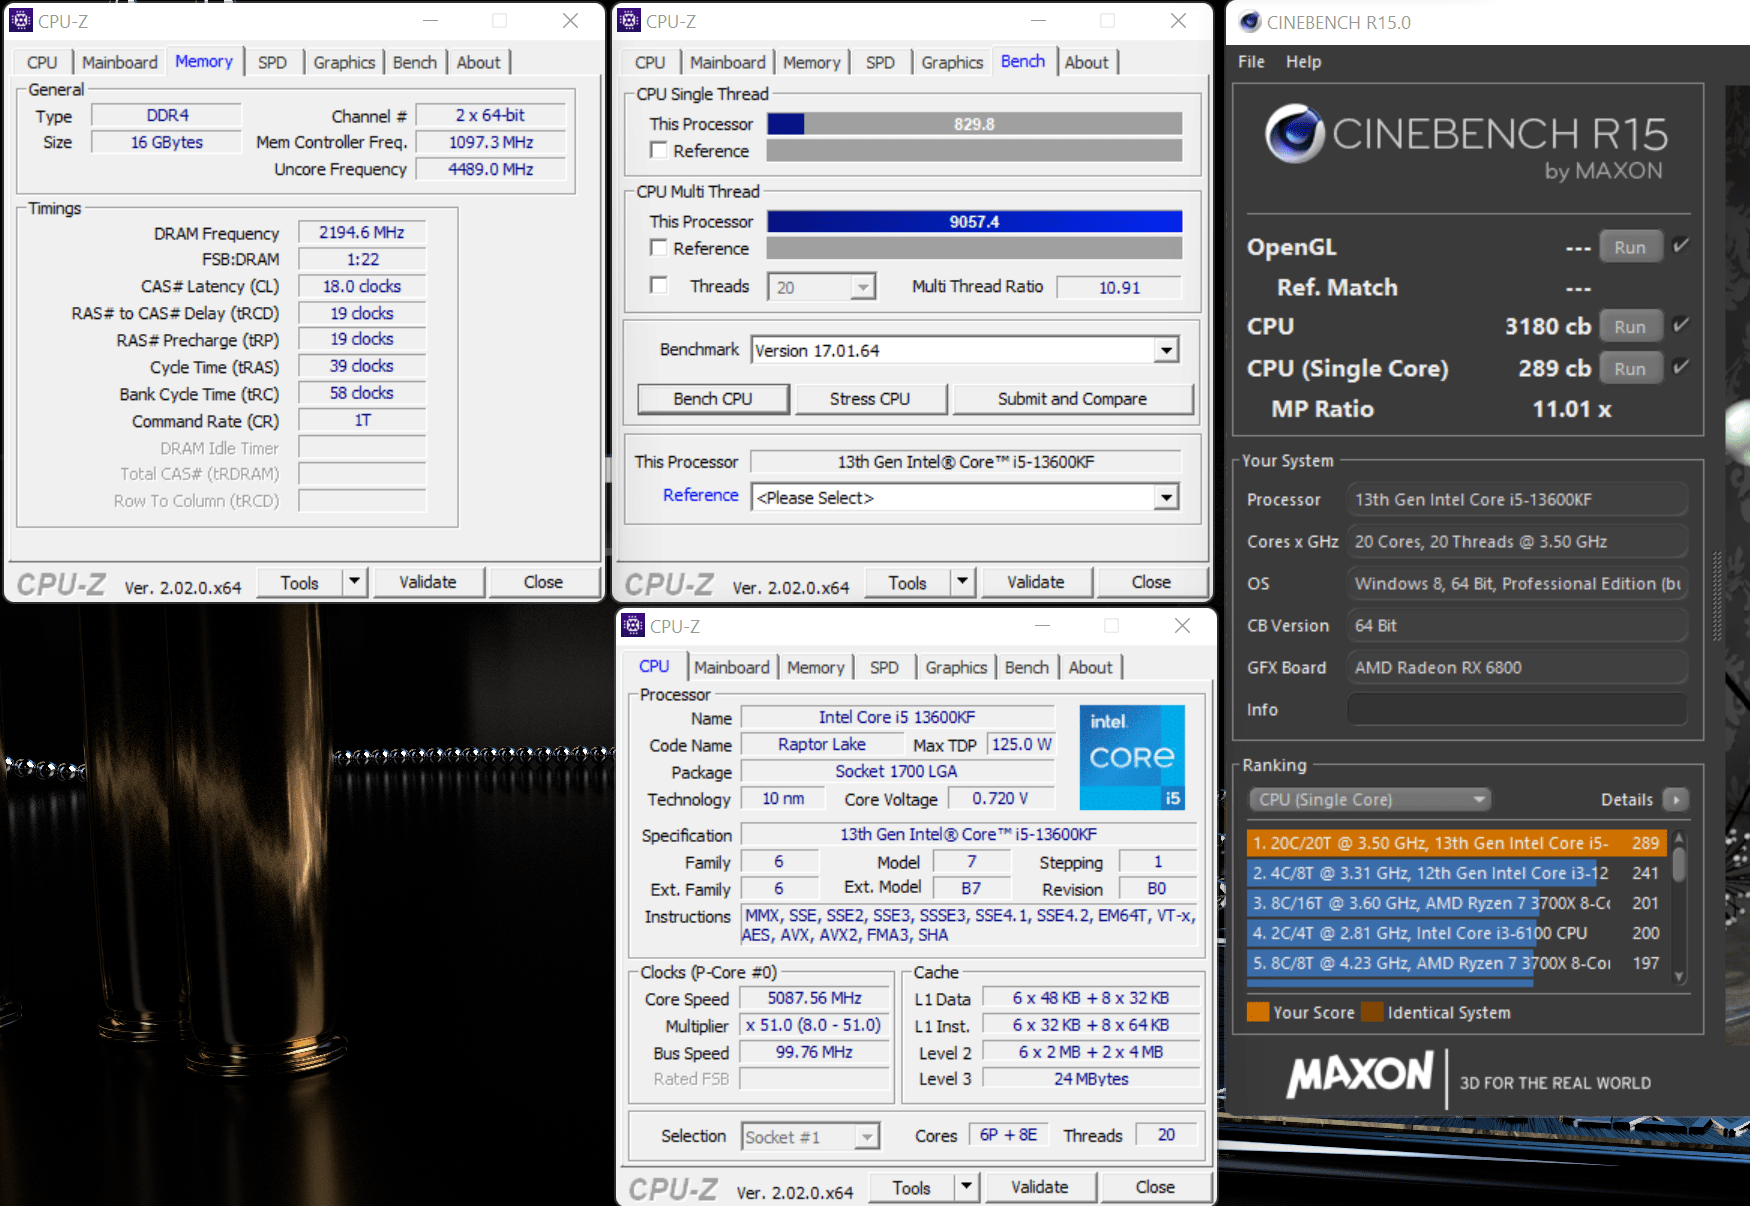Click the Level 3 cache value 24 MBytes

click(x=1091, y=1079)
